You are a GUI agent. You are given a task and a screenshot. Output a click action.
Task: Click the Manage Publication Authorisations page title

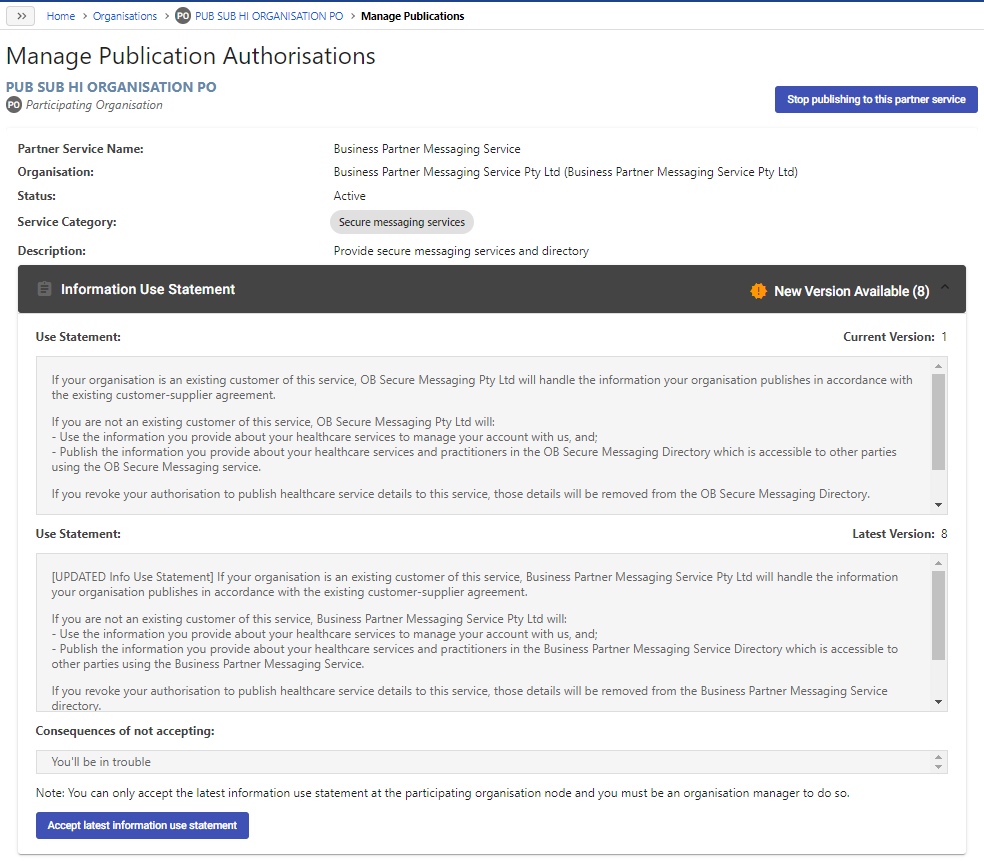pyautogui.click(x=191, y=56)
